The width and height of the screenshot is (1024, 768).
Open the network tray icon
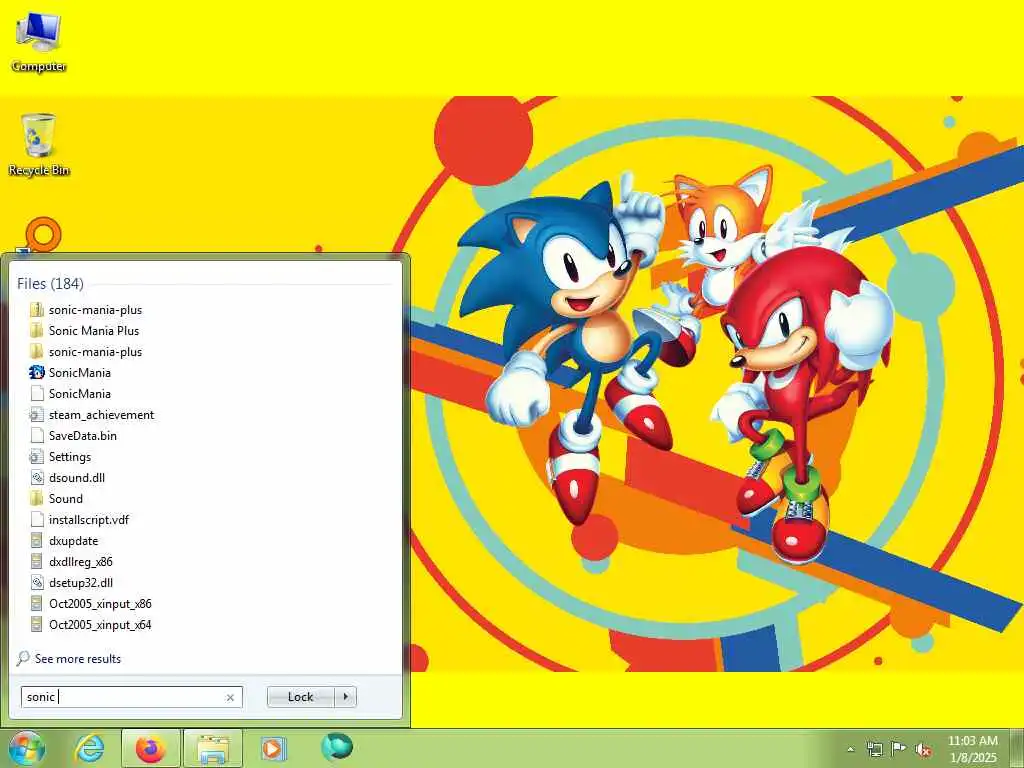pyautogui.click(x=874, y=749)
